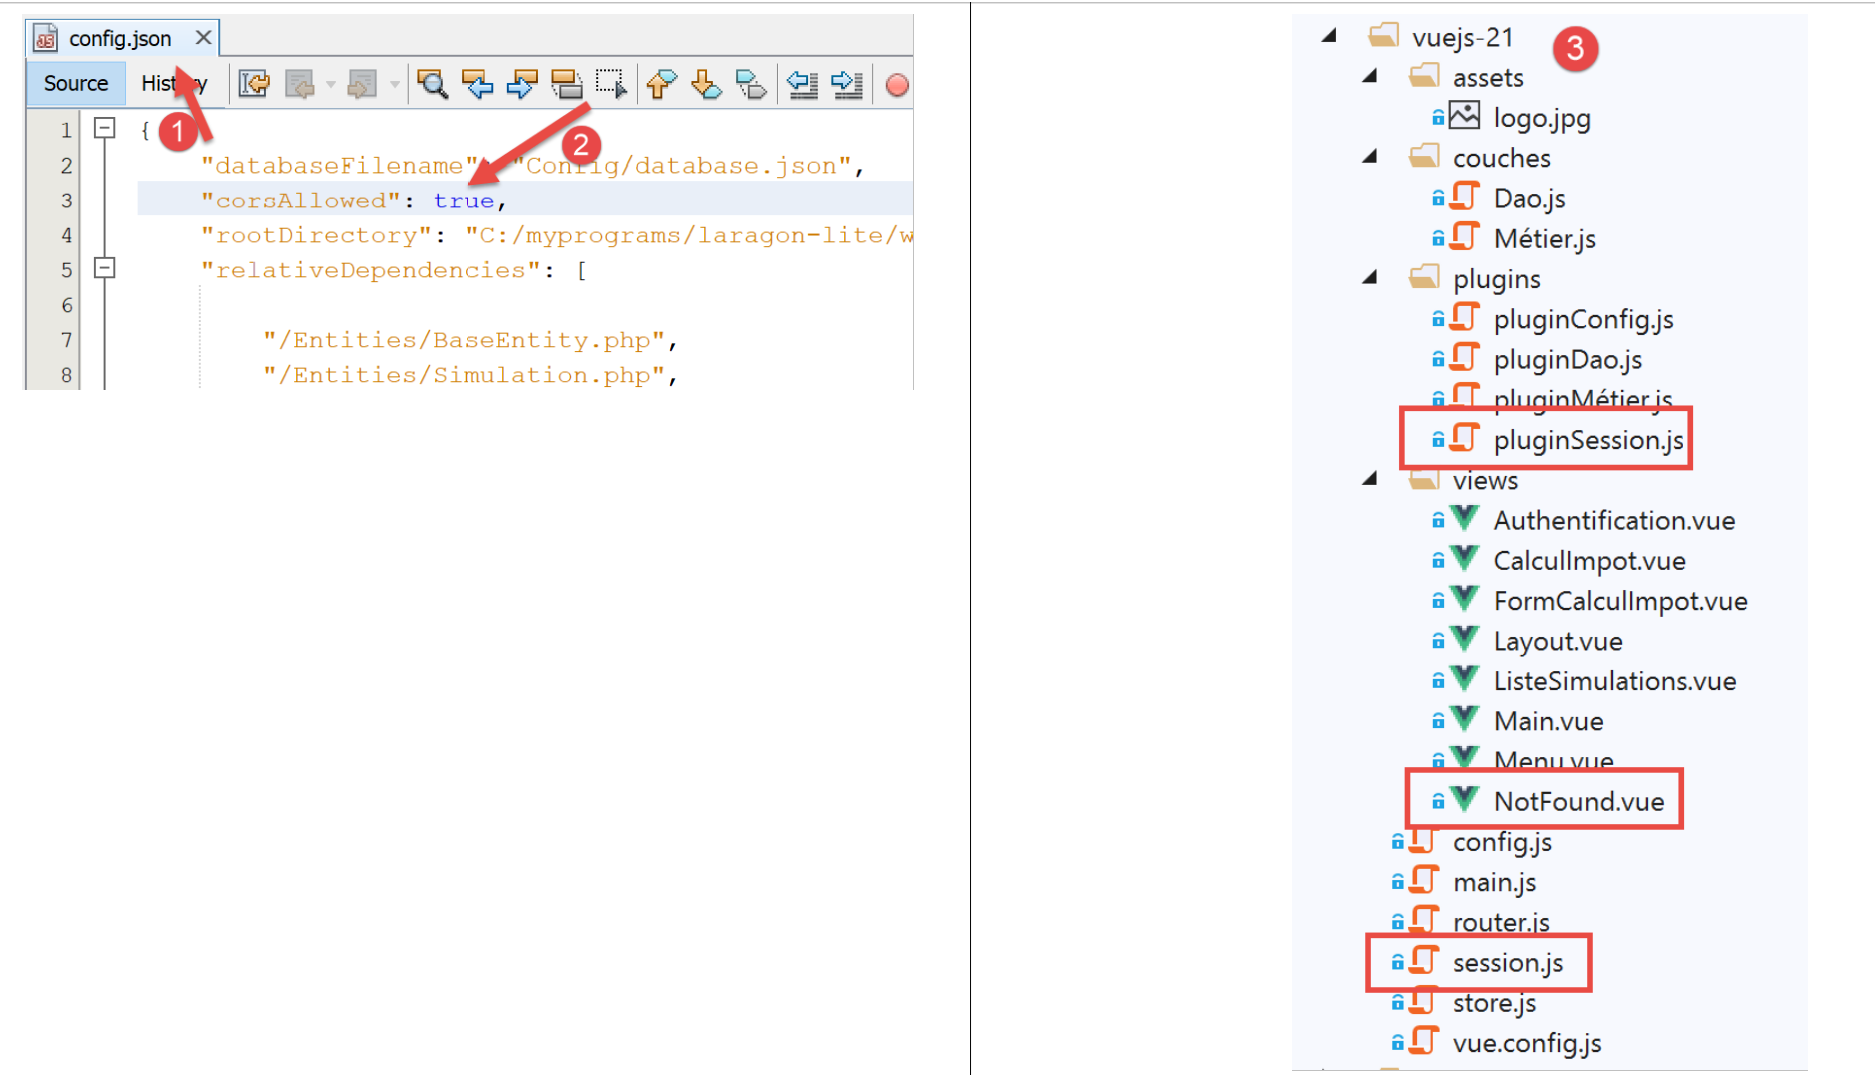1875x1075 pixels.
Task: Switch to the Source view tab
Action: (x=76, y=83)
